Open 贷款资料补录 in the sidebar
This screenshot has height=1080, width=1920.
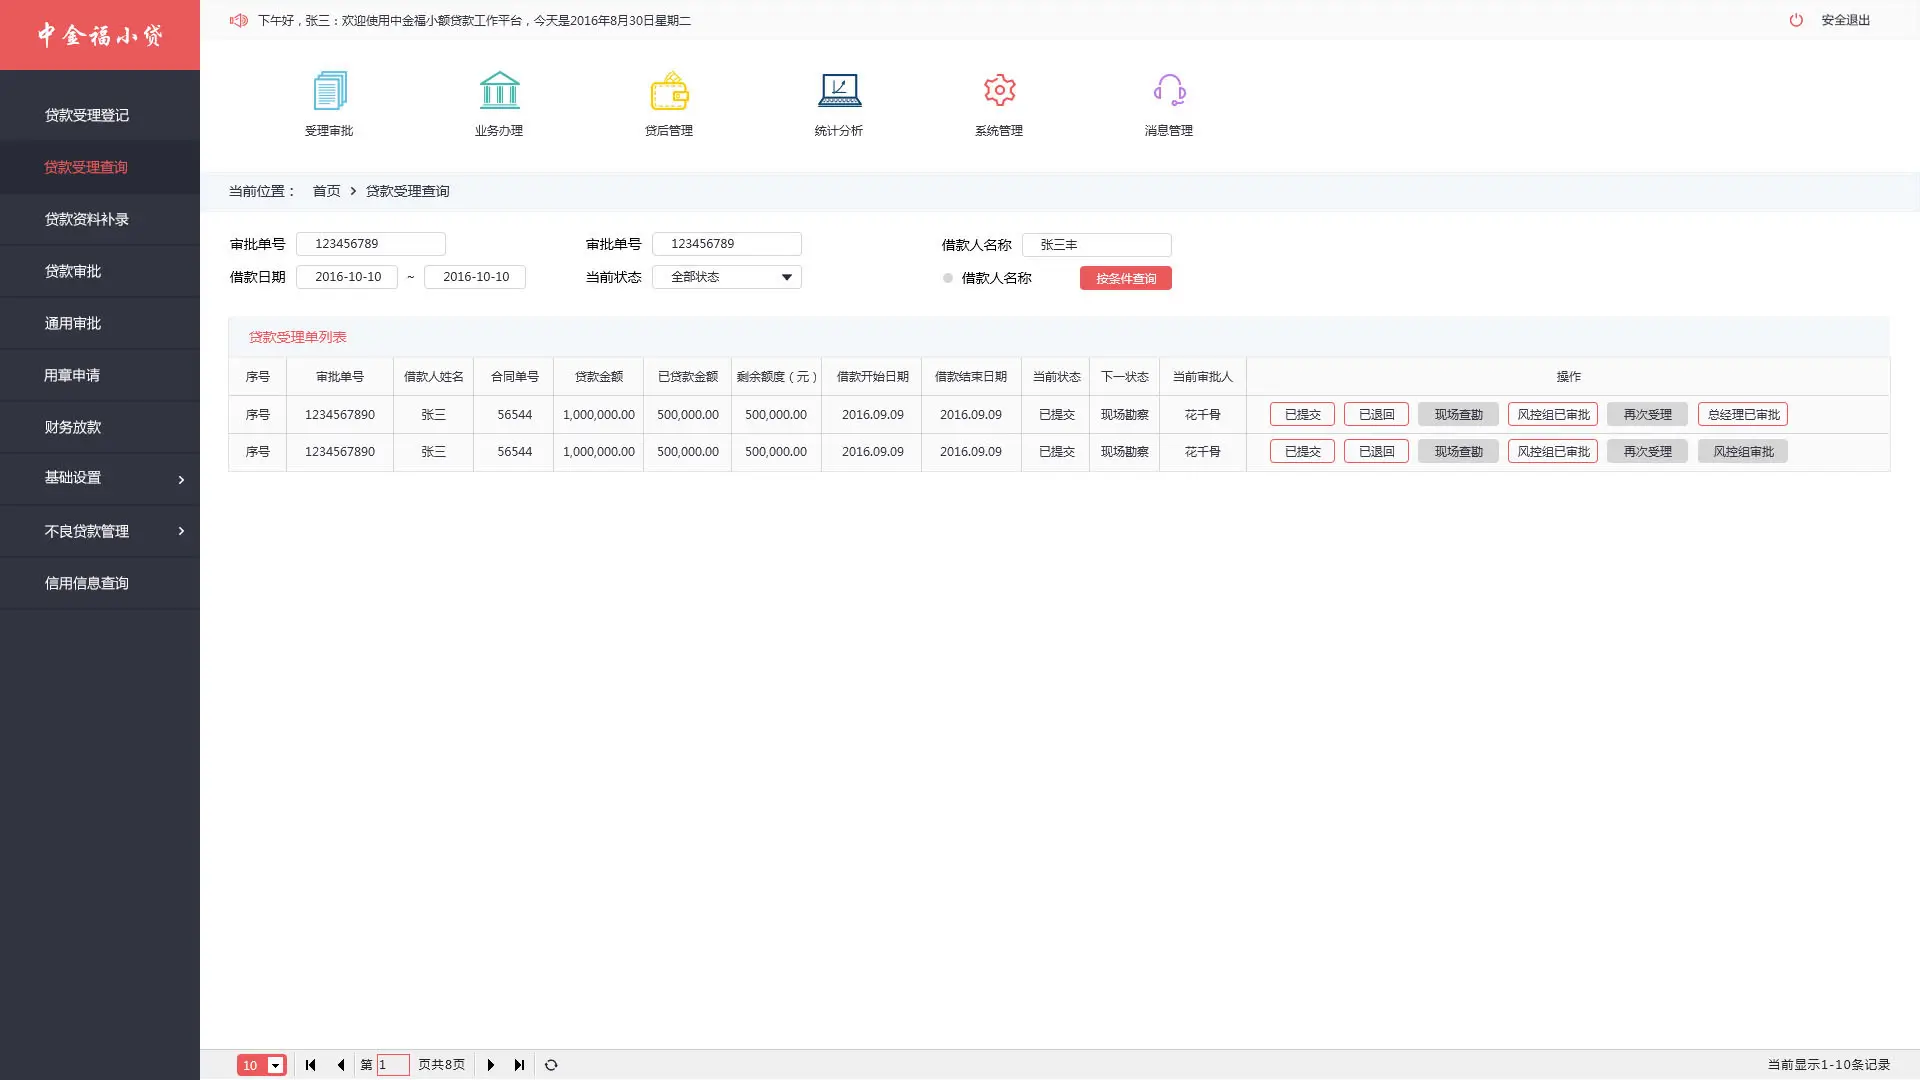tap(100, 219)
